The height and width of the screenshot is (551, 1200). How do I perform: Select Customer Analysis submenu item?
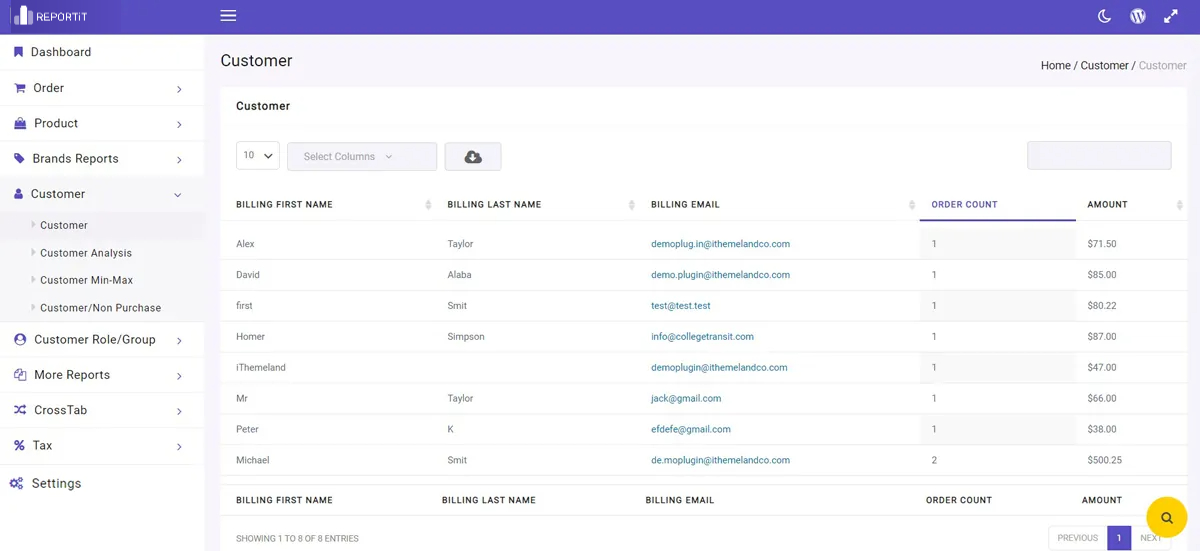click(x=86, y=253)
